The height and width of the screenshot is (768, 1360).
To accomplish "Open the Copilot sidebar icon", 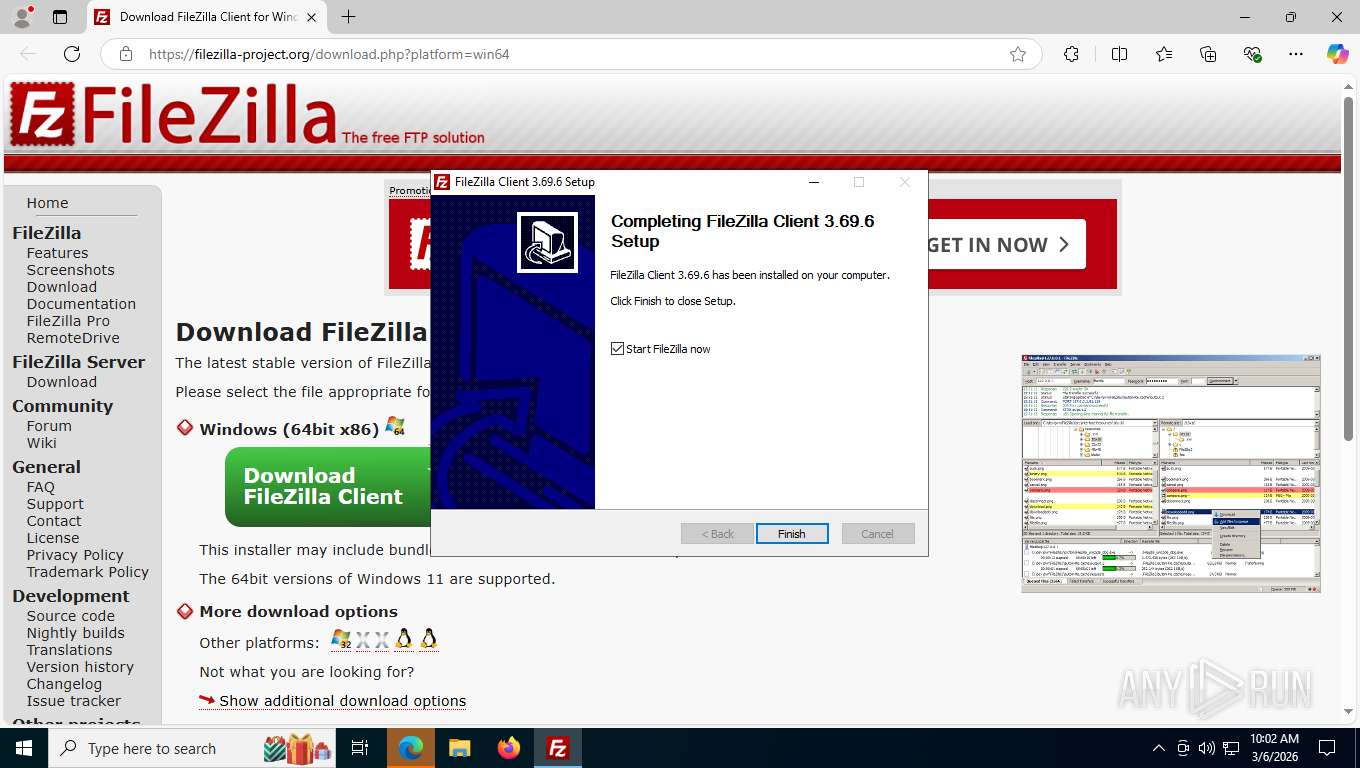I will pos(1337,54).
